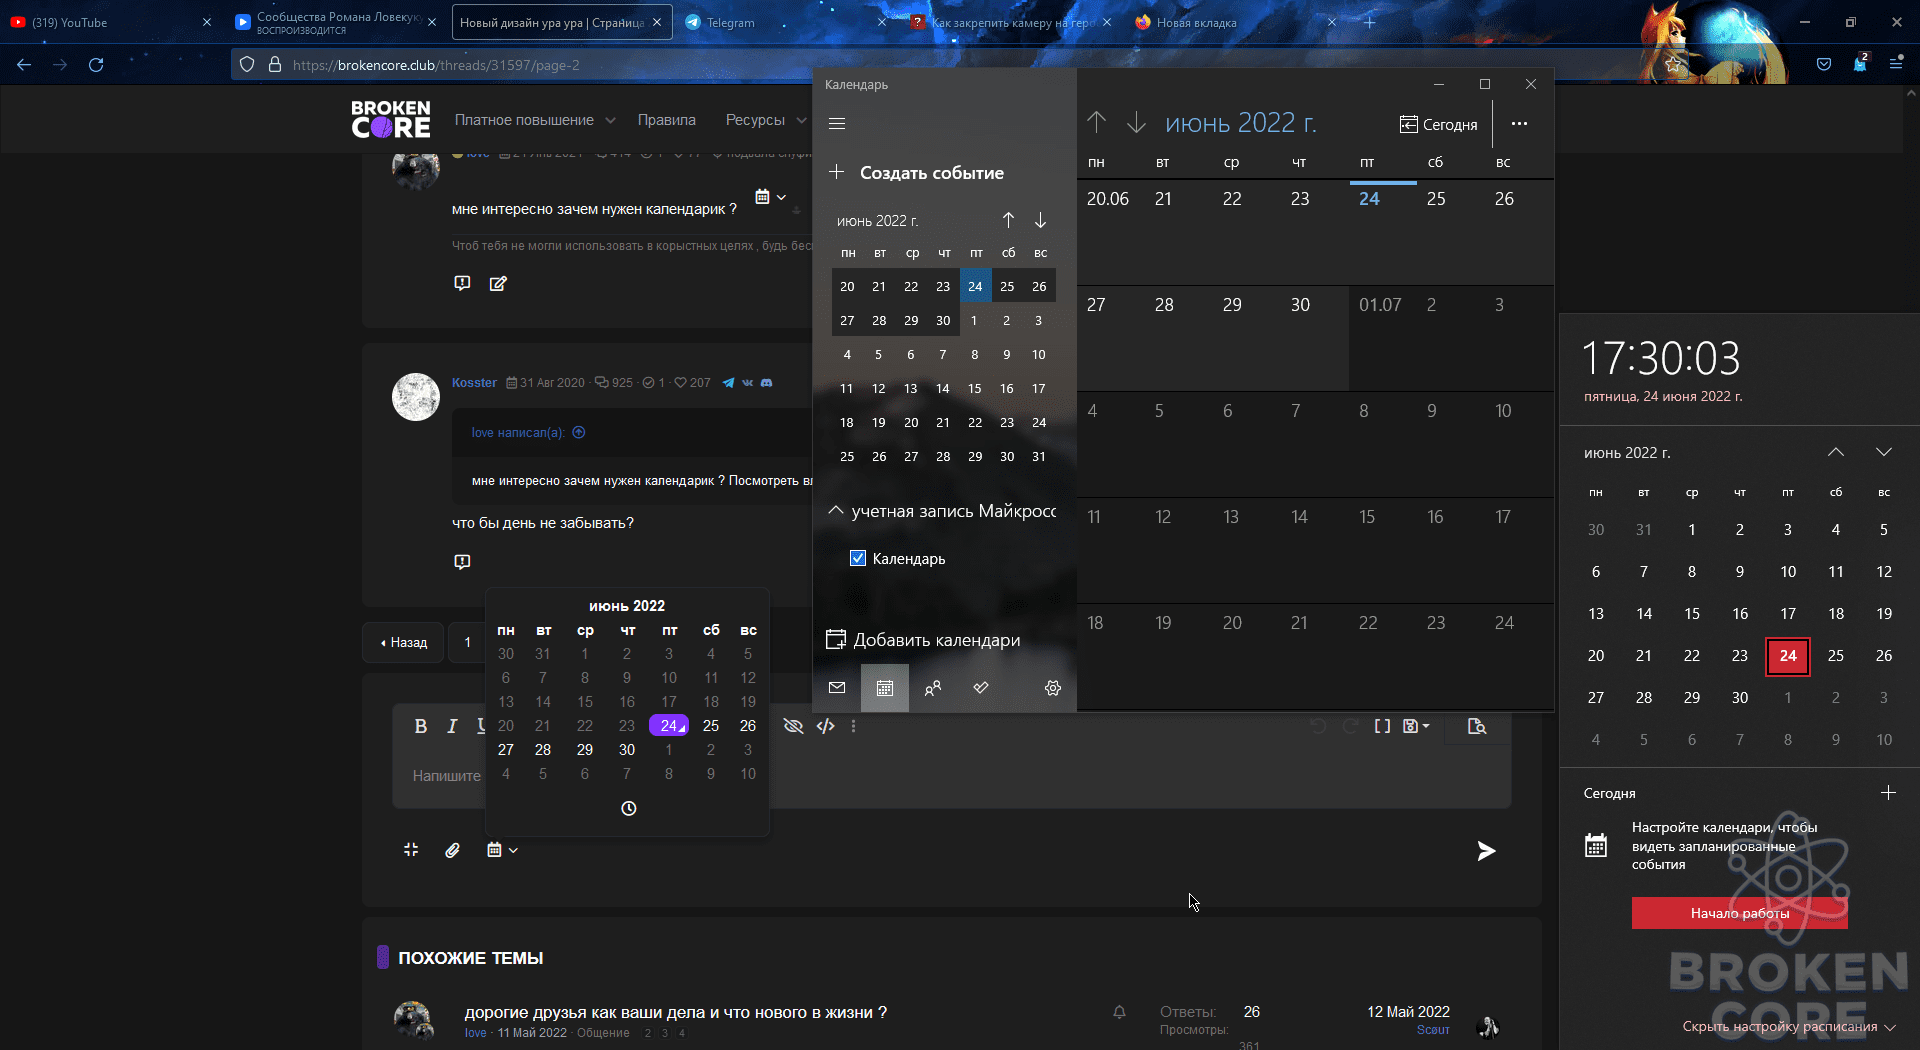Click the red Начало работы button
The image size is (1920, 1050).
tap(1739, 913)
